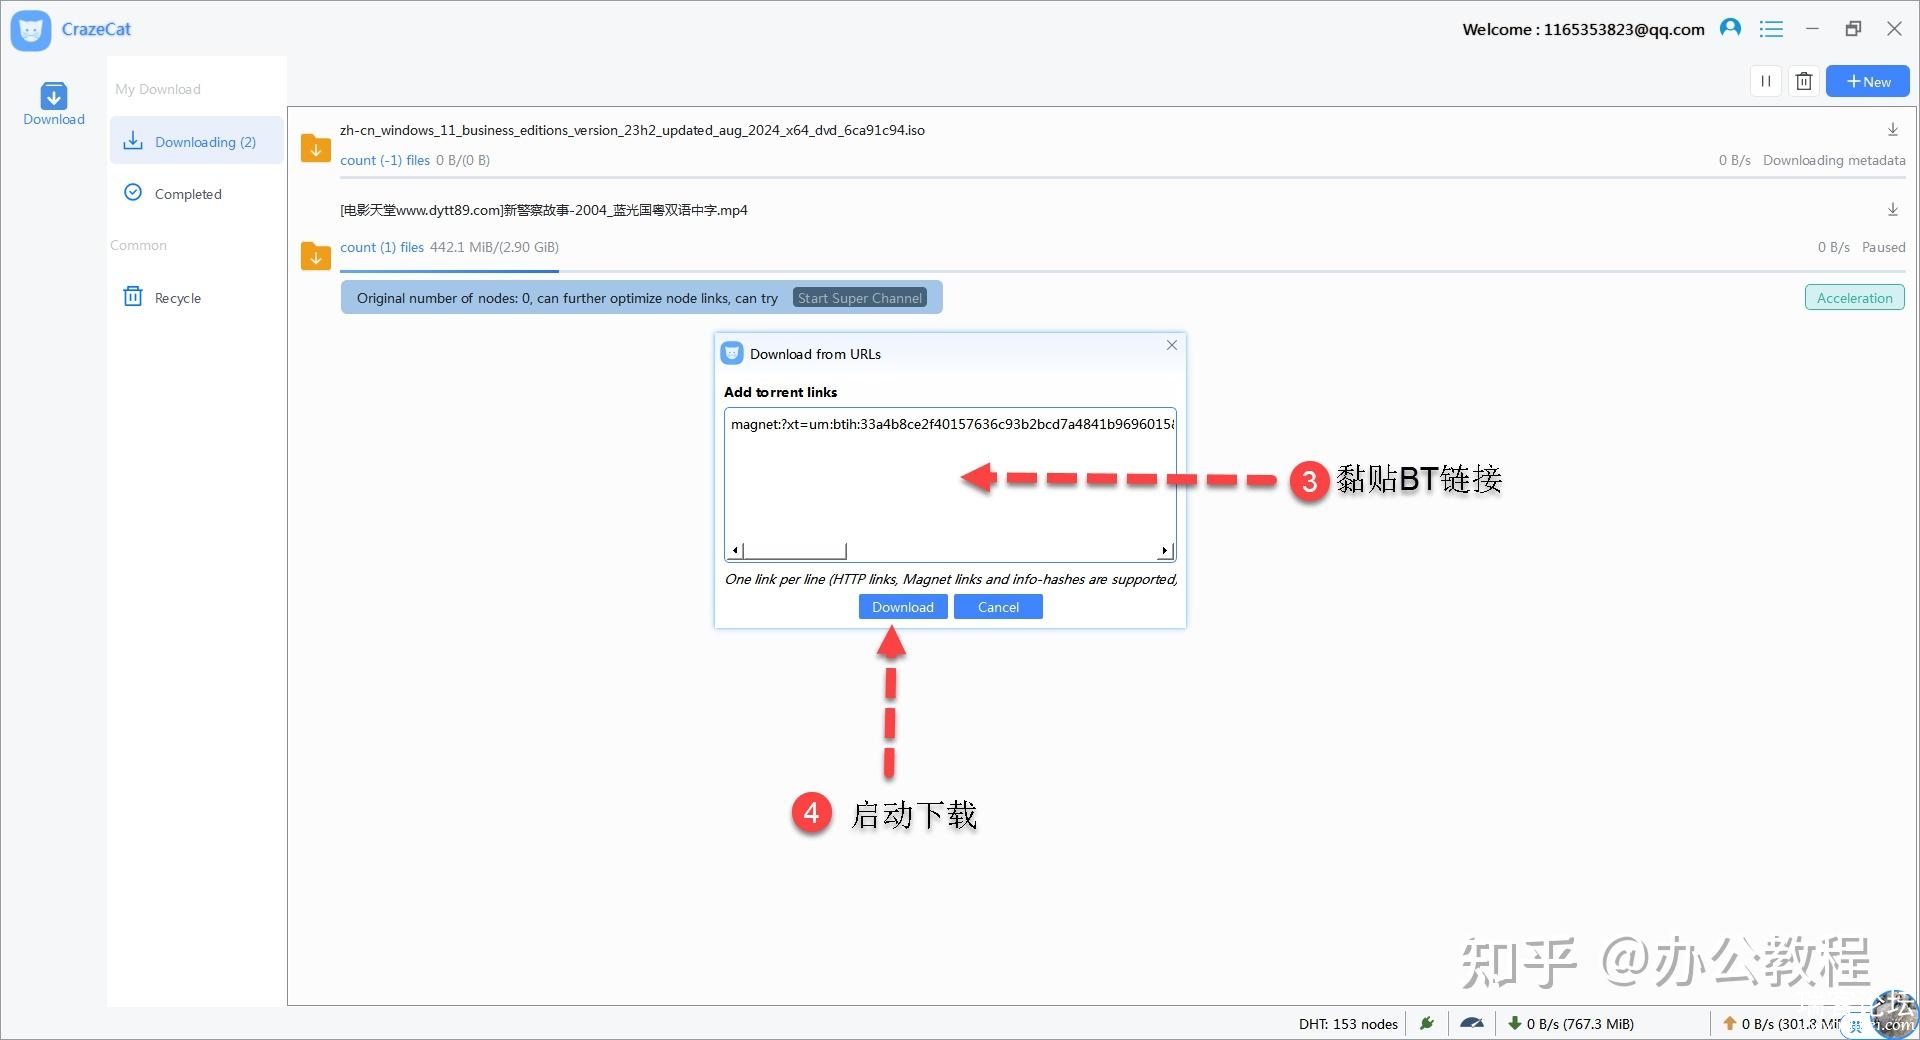This screenshot has height=1040, width=1920.
Task: Click the folder icon of Windows 11 ISO task
Action: 316,148
